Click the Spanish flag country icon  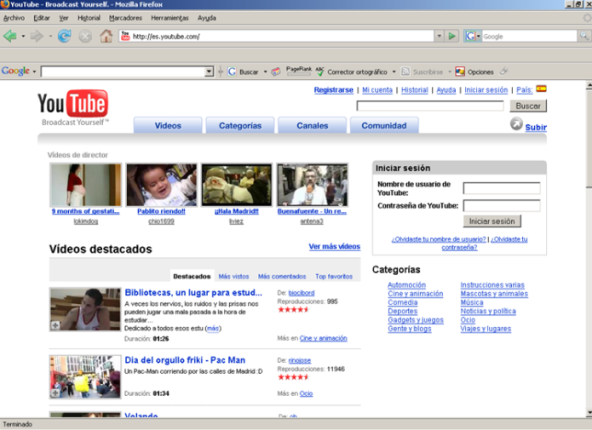(541, 89)
